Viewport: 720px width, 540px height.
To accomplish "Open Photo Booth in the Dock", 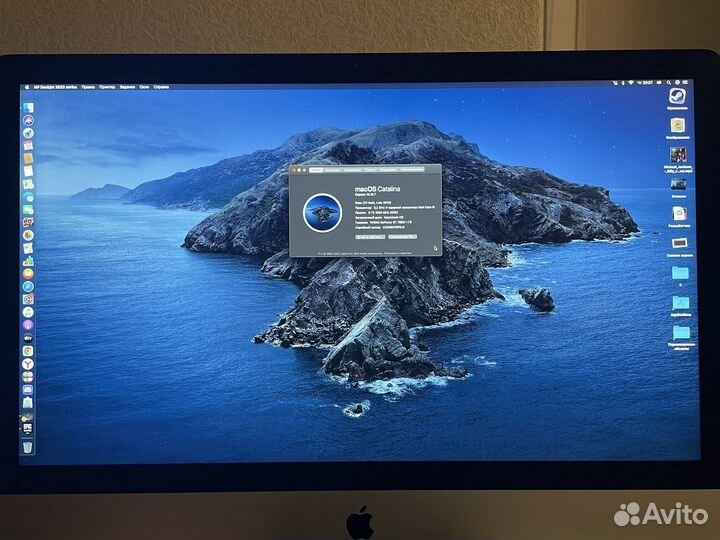I will coord(28,223).
